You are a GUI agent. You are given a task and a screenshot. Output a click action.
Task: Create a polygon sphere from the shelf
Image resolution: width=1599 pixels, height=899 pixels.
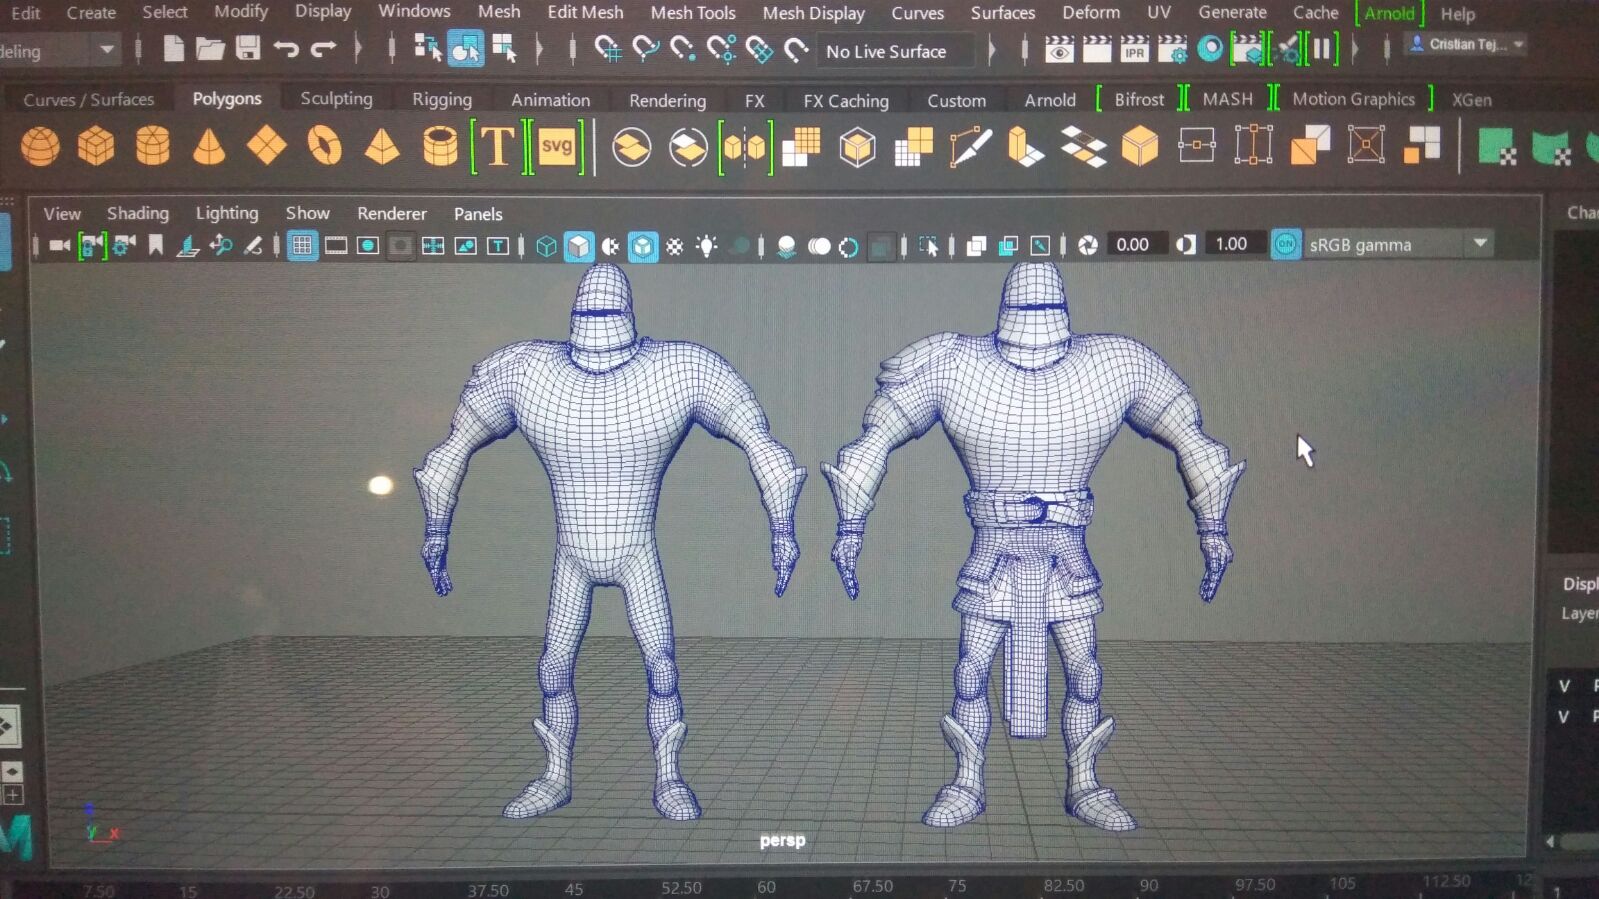click(x=40, y=147)
